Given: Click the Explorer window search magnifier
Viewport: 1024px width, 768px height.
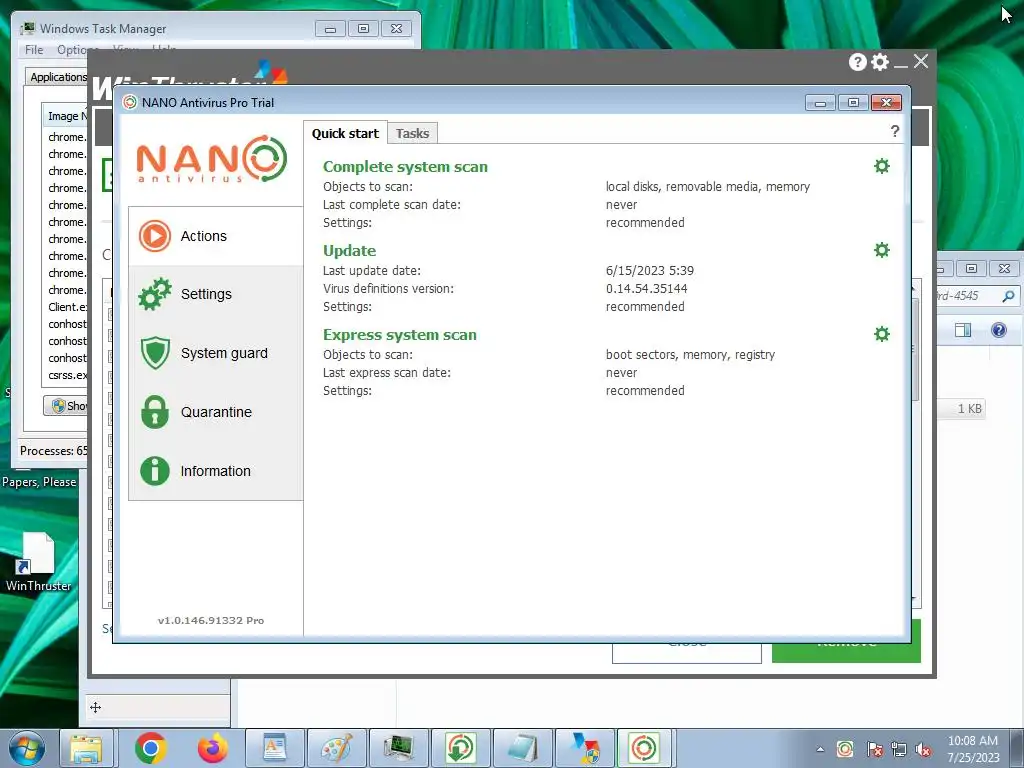Looking at the screenshot, I should (1009, 296).
